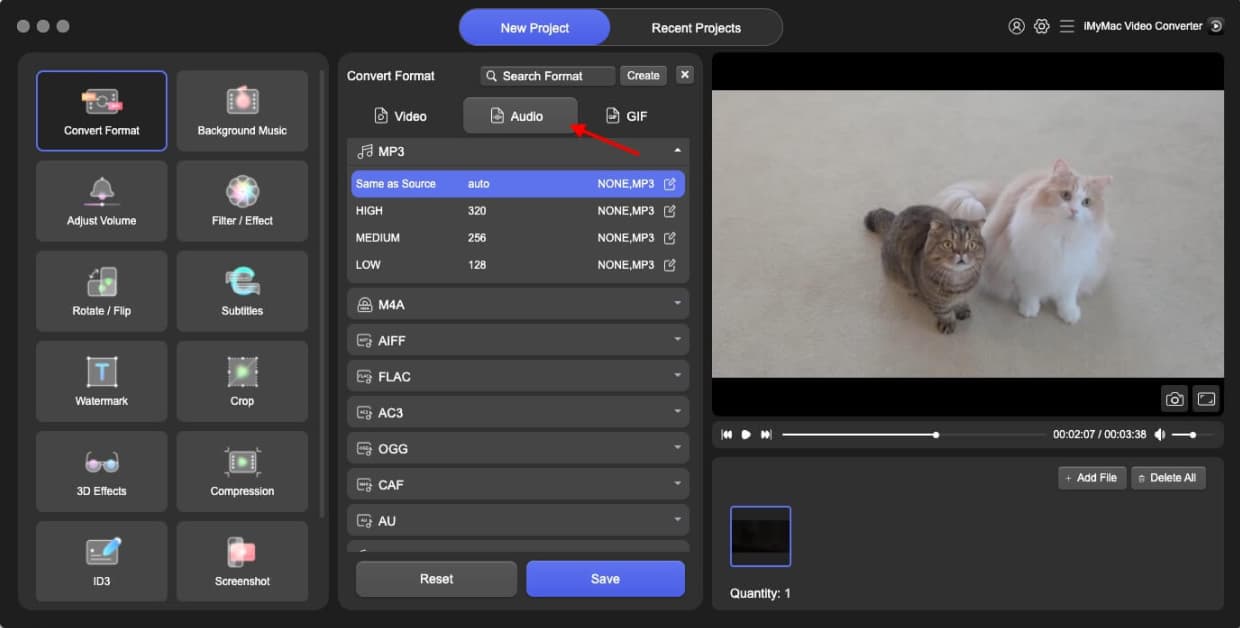Edit the MEDIUM 256 MP3 preset
Viewport: 1240px width, 628px height.
click(670, 238)
